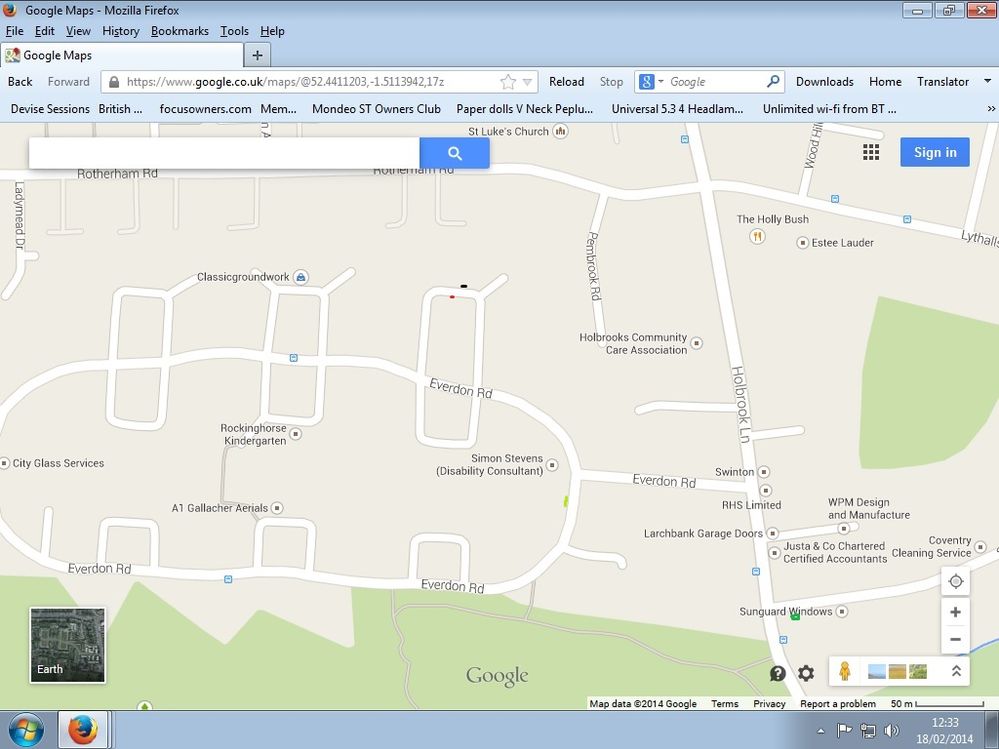Select the Simon Stevens place marker

click(x=552, y=465)
